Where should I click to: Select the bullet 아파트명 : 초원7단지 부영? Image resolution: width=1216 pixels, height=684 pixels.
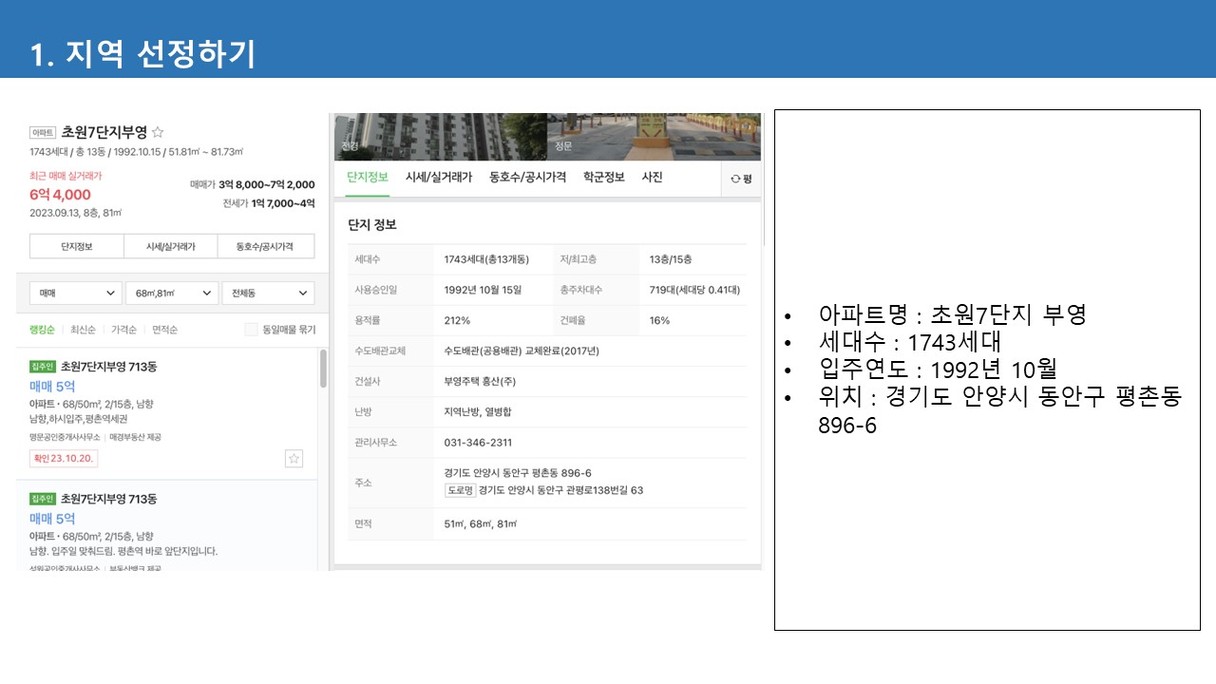click(952, 315)
